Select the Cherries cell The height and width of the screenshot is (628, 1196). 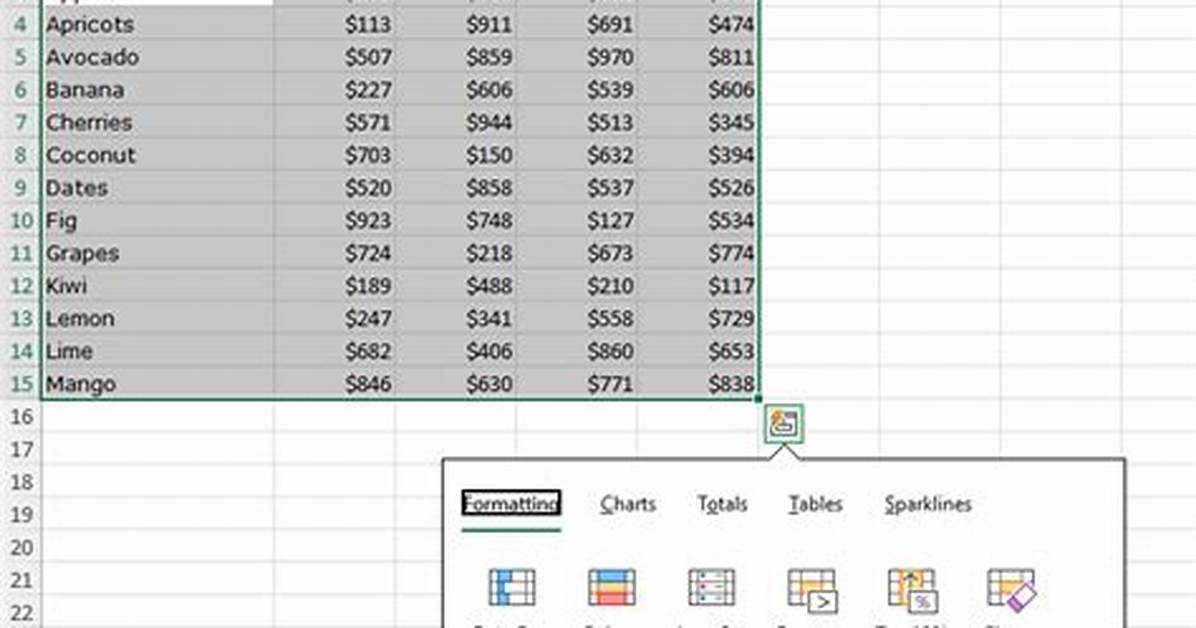click(x=158, y=123)
